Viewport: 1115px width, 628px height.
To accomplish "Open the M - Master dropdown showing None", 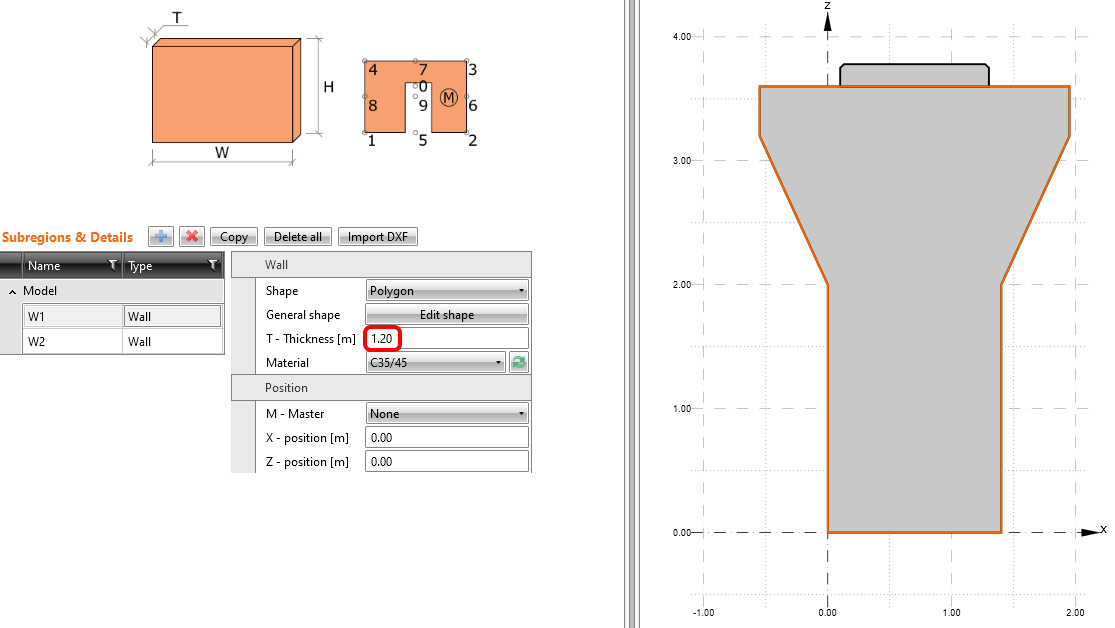I will [446, 412].
